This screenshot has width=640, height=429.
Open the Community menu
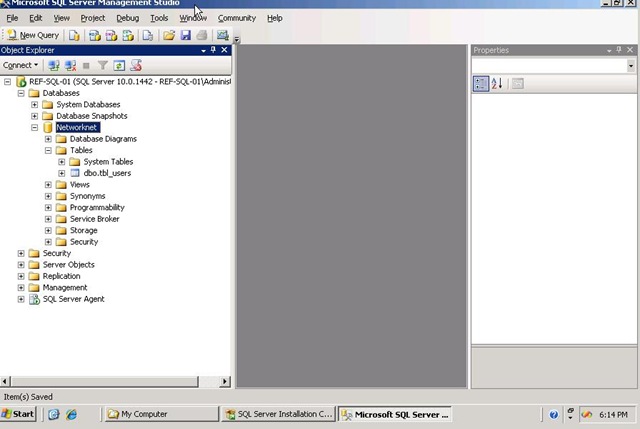[237, 18]
